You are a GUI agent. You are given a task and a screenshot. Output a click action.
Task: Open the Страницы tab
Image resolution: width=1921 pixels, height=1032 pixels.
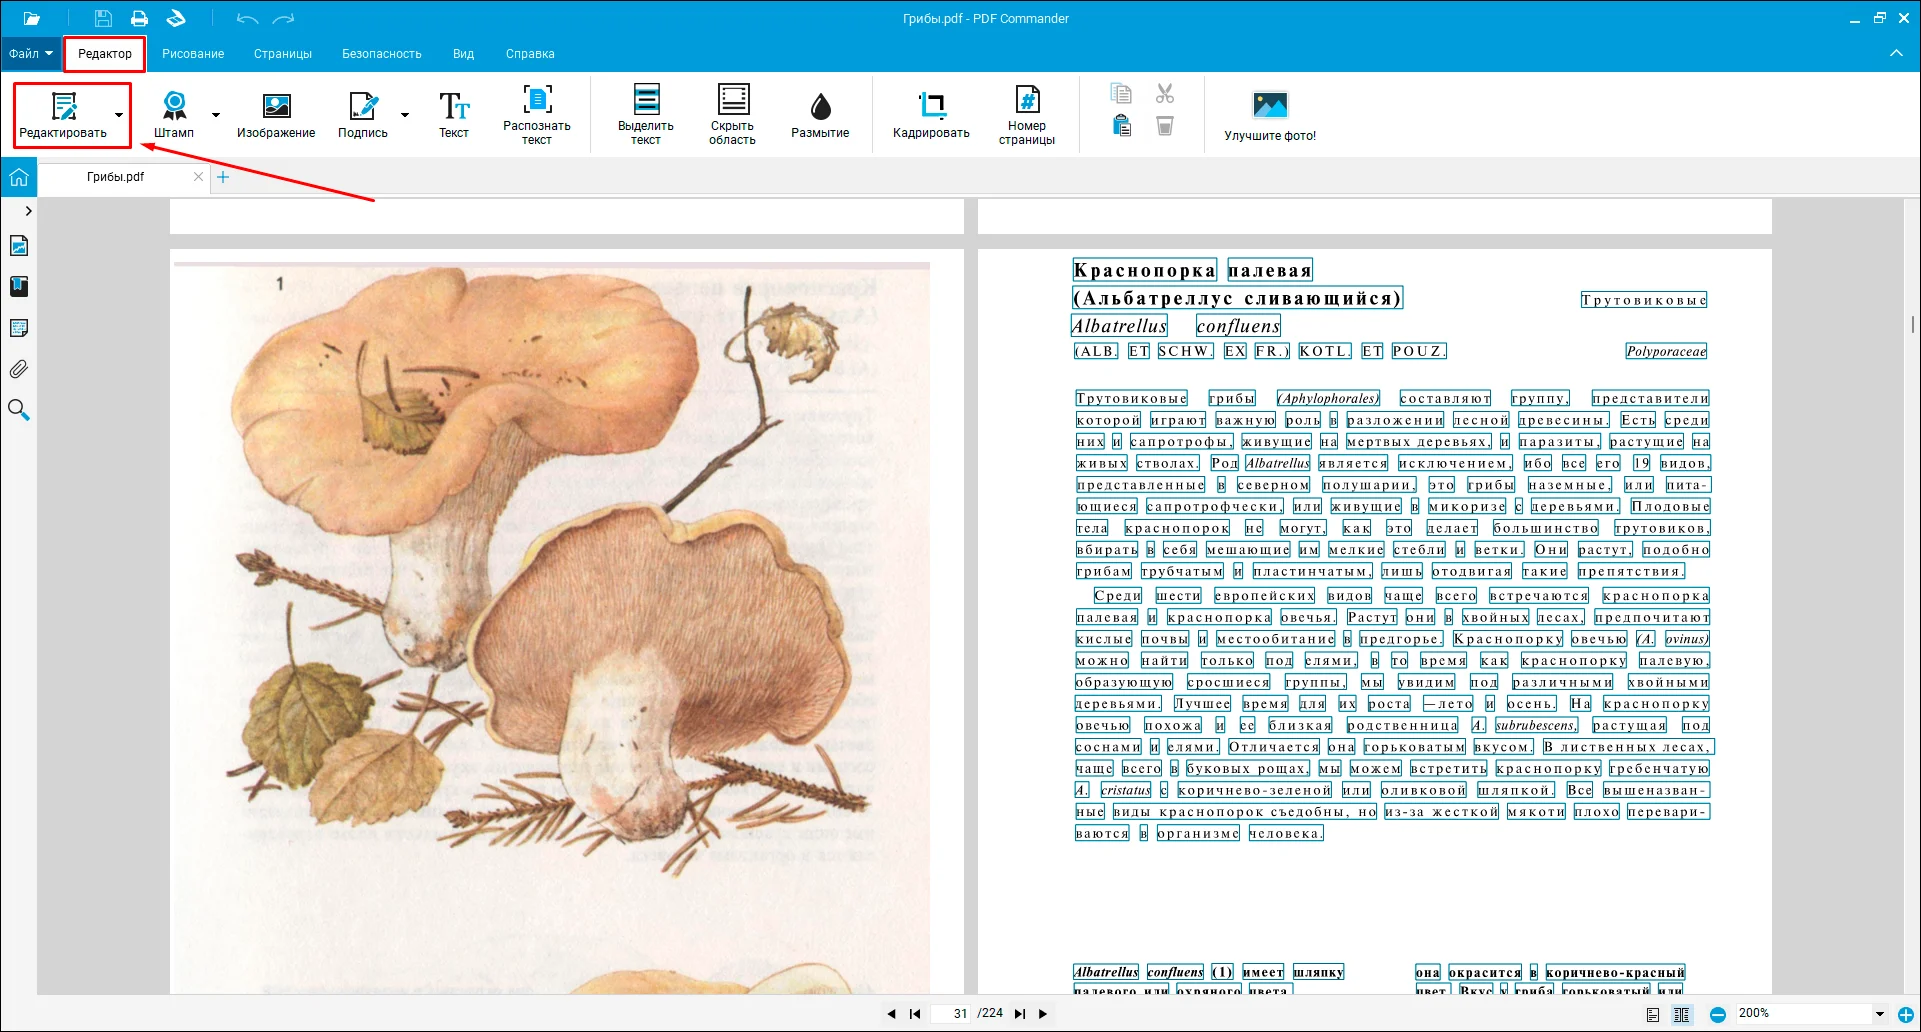(283, 54)
